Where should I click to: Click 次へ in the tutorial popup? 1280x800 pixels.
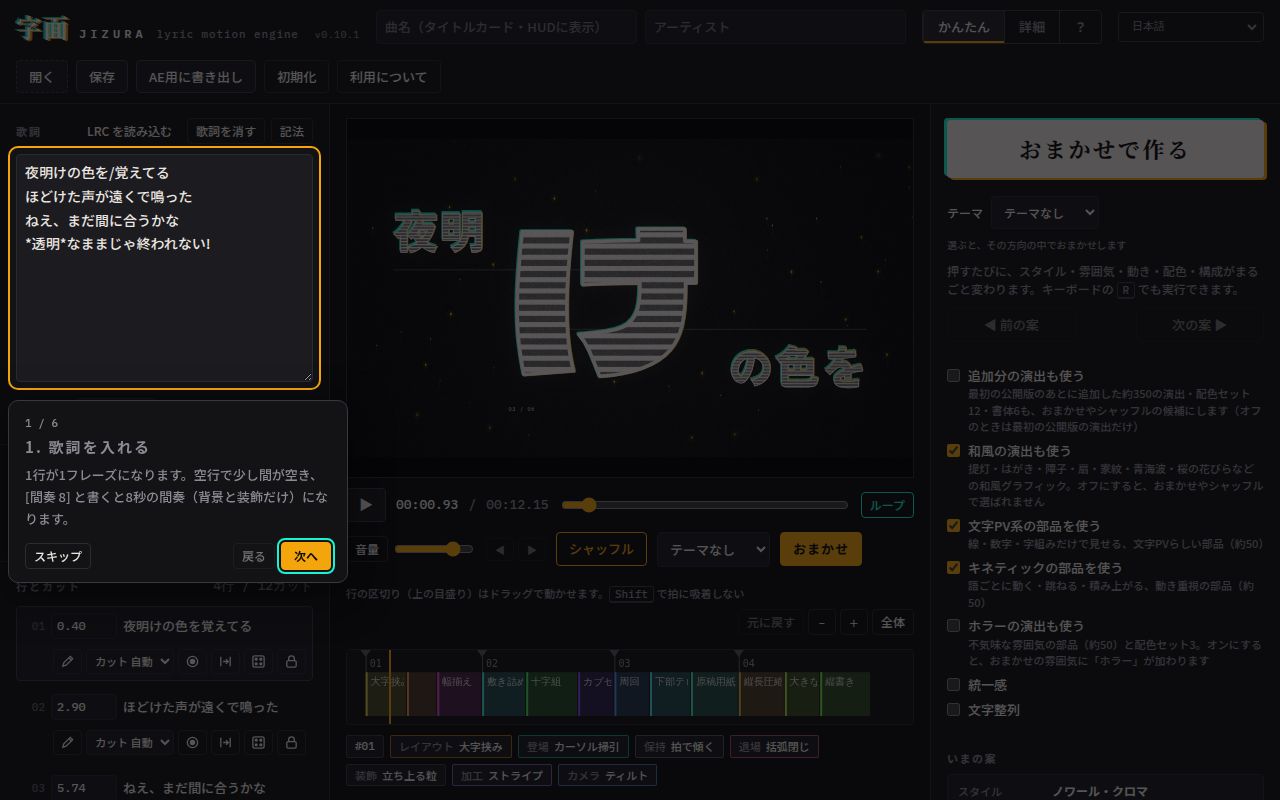pyautogui.click(x=306, y=556)
